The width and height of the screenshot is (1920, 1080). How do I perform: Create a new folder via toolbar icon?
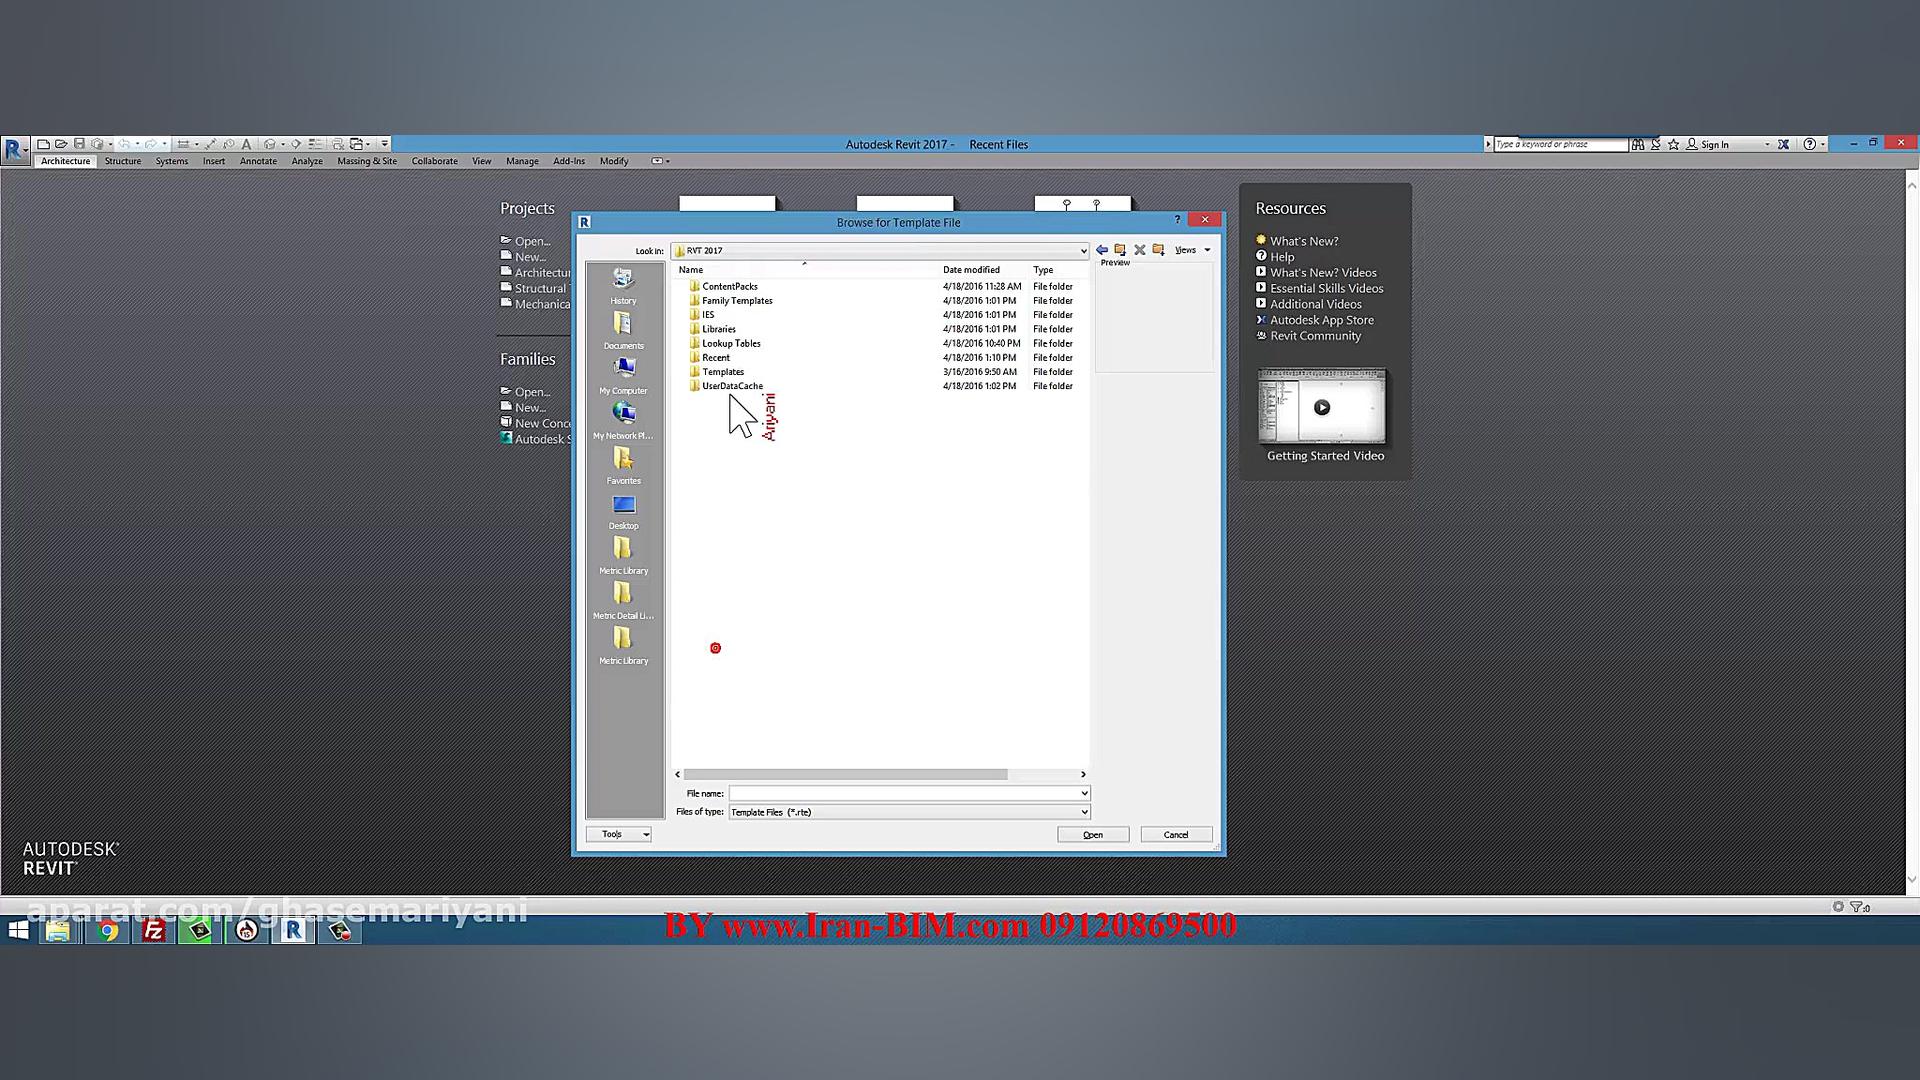point(1158,250)
